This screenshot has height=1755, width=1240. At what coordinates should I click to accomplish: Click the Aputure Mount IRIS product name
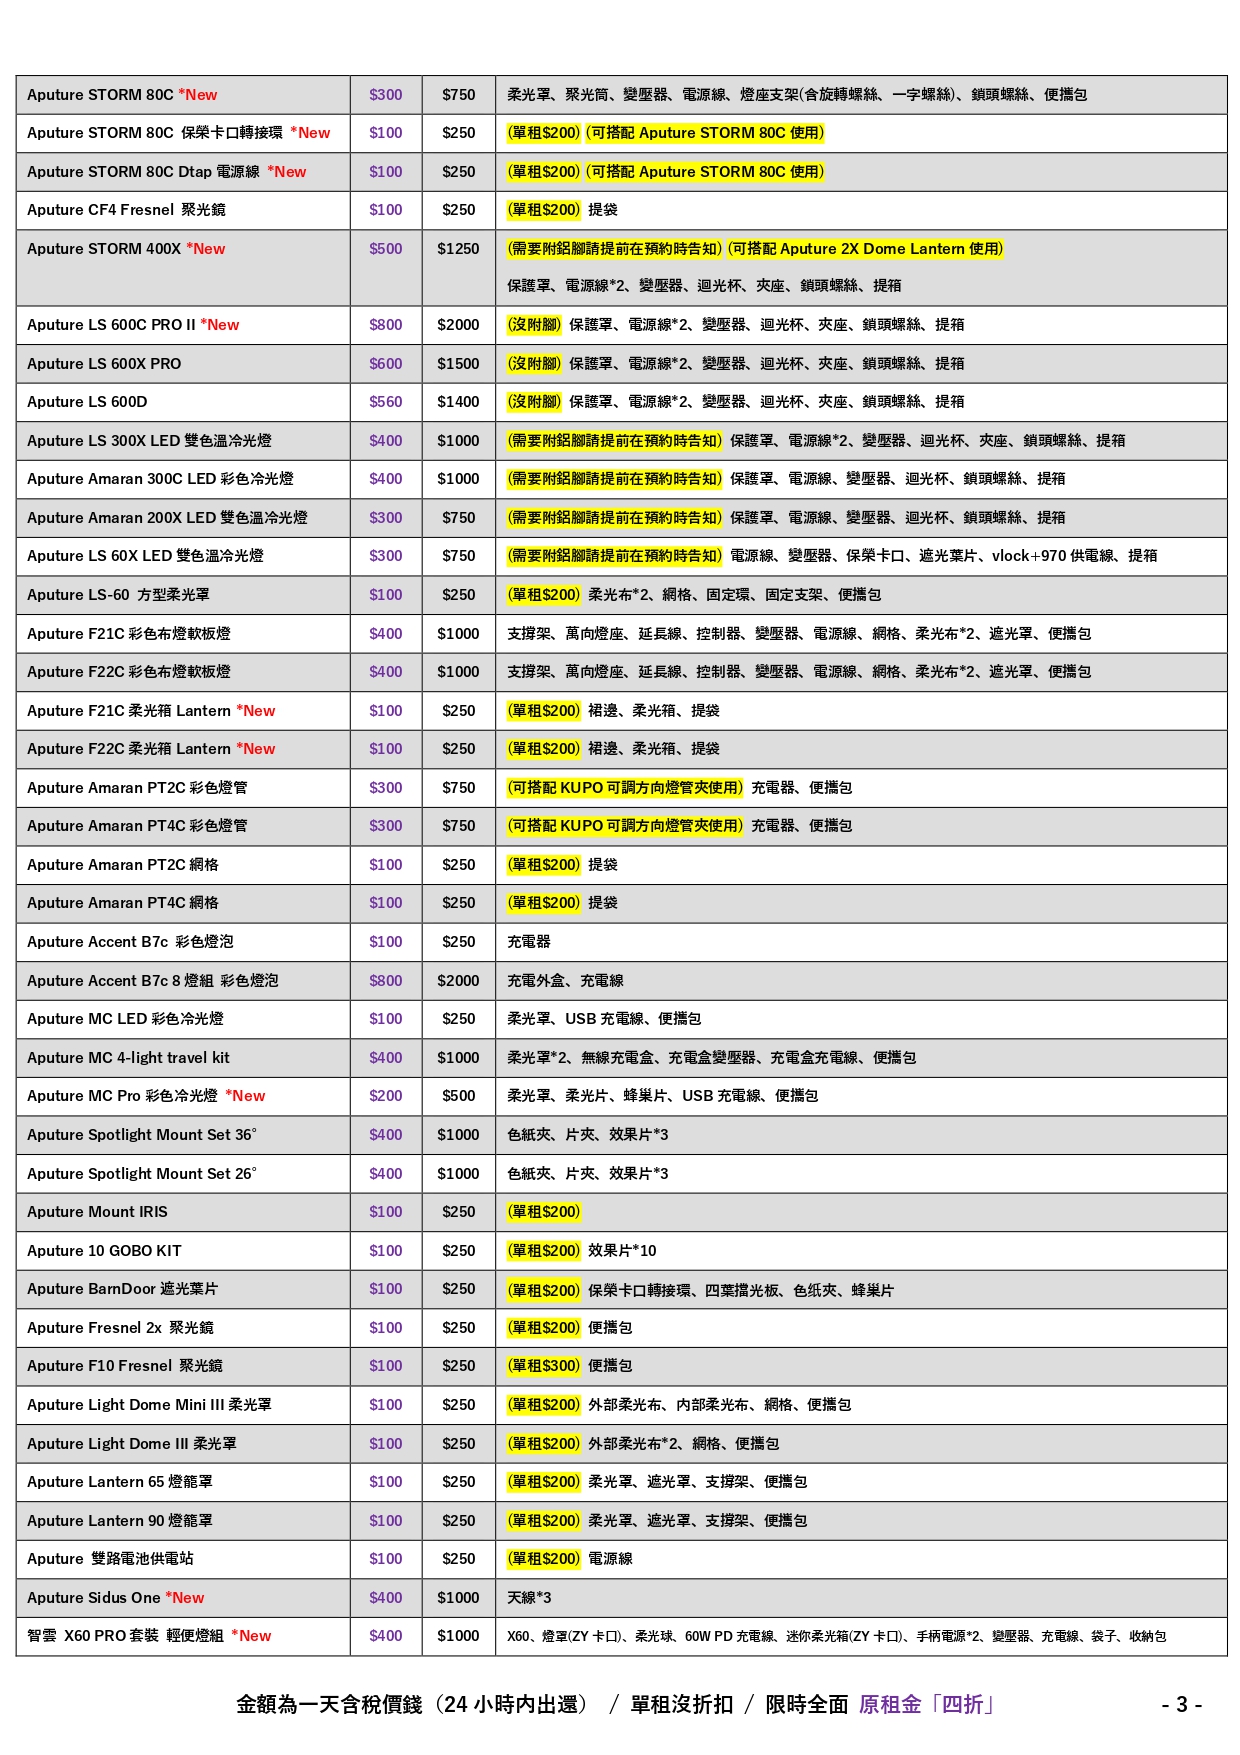97,1212
